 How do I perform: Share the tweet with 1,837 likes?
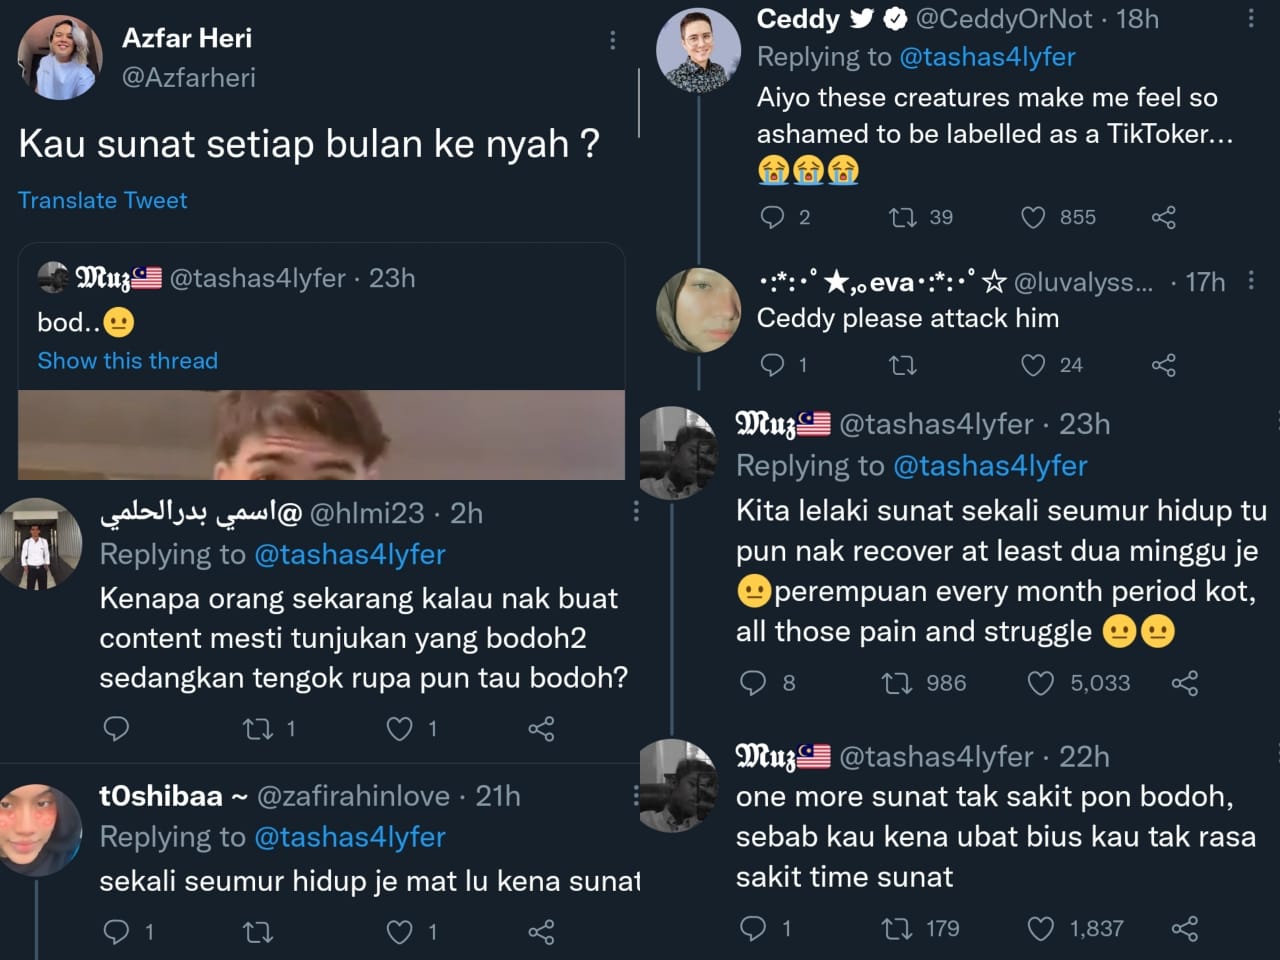(1184, 929)
